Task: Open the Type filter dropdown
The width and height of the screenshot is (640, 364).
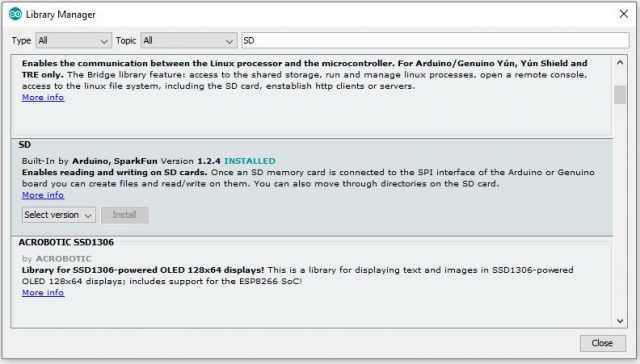Action: 73,41
